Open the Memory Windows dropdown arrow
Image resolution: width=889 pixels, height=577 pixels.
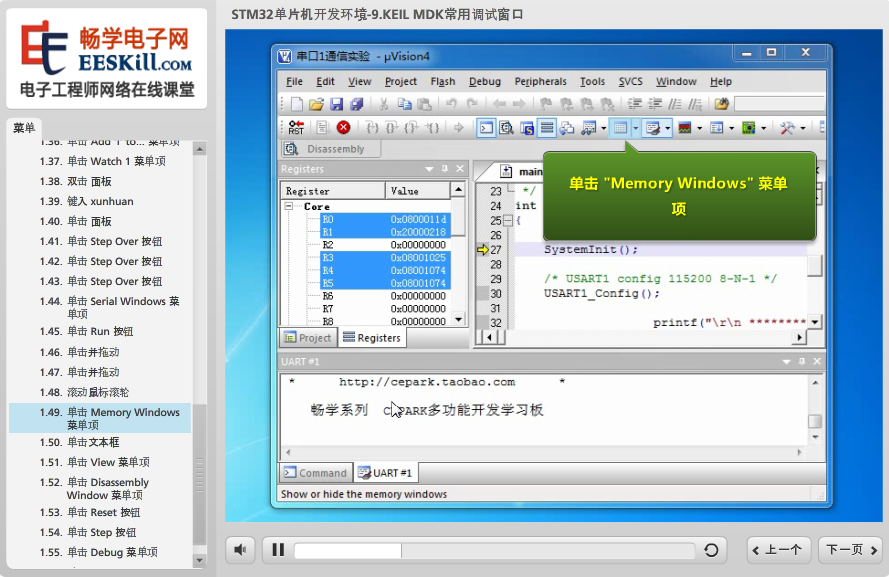coord(636,128)
